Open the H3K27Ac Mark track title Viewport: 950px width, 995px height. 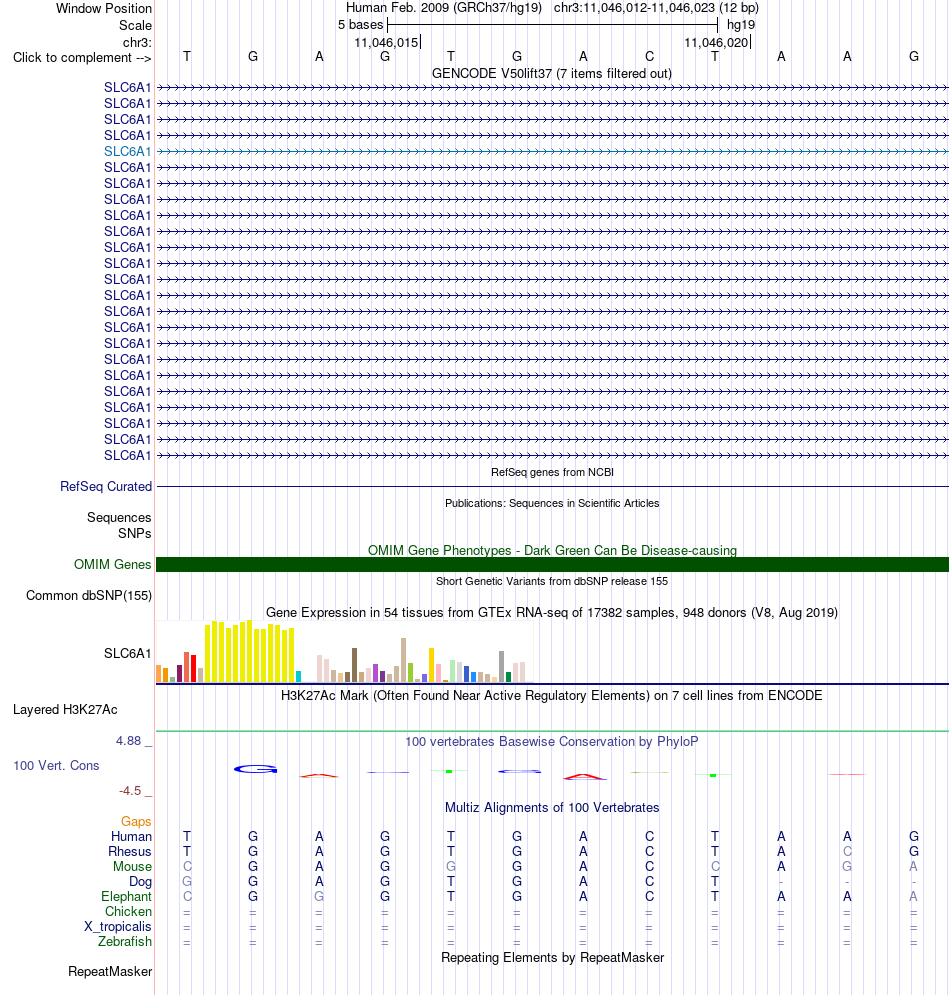coord(551,695)
